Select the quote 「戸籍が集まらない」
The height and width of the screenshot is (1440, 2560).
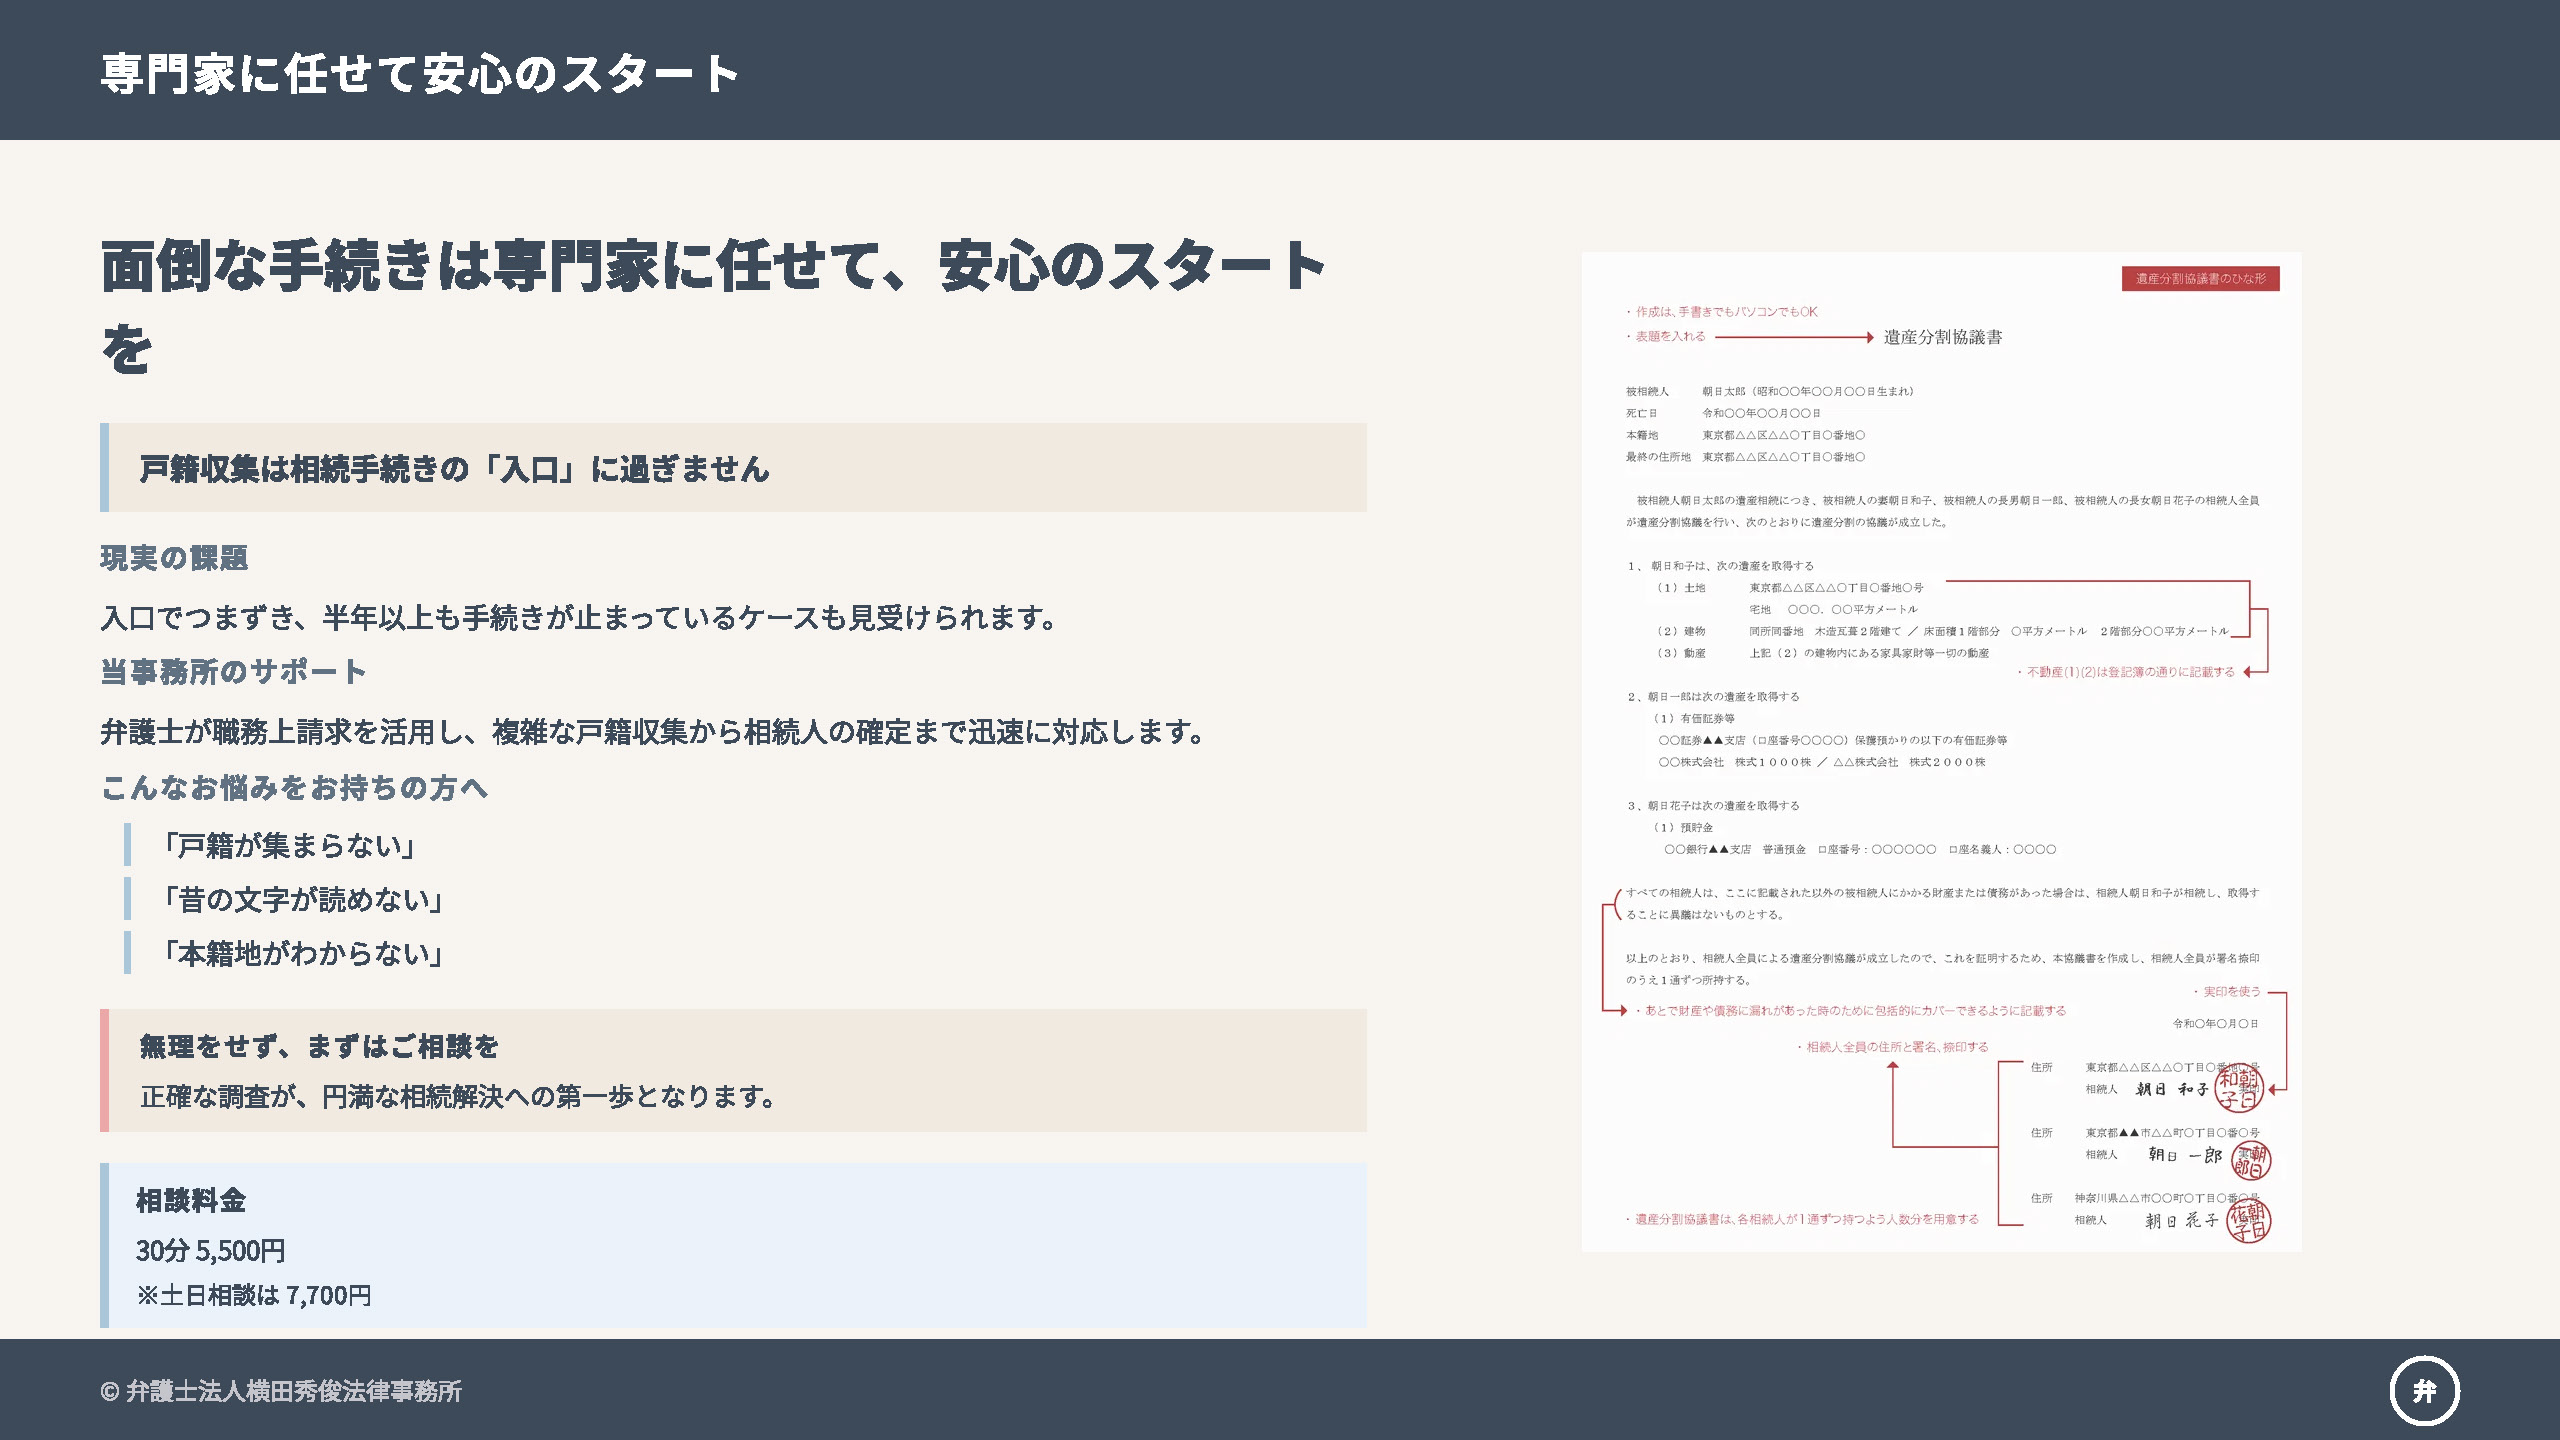point(288,846)
